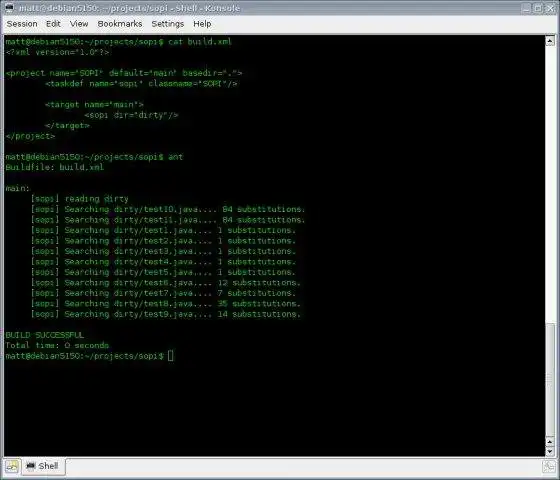Click the close-session icon at the tab bar's right end
The height and width of the screenshot is (480, 560).
548,466
